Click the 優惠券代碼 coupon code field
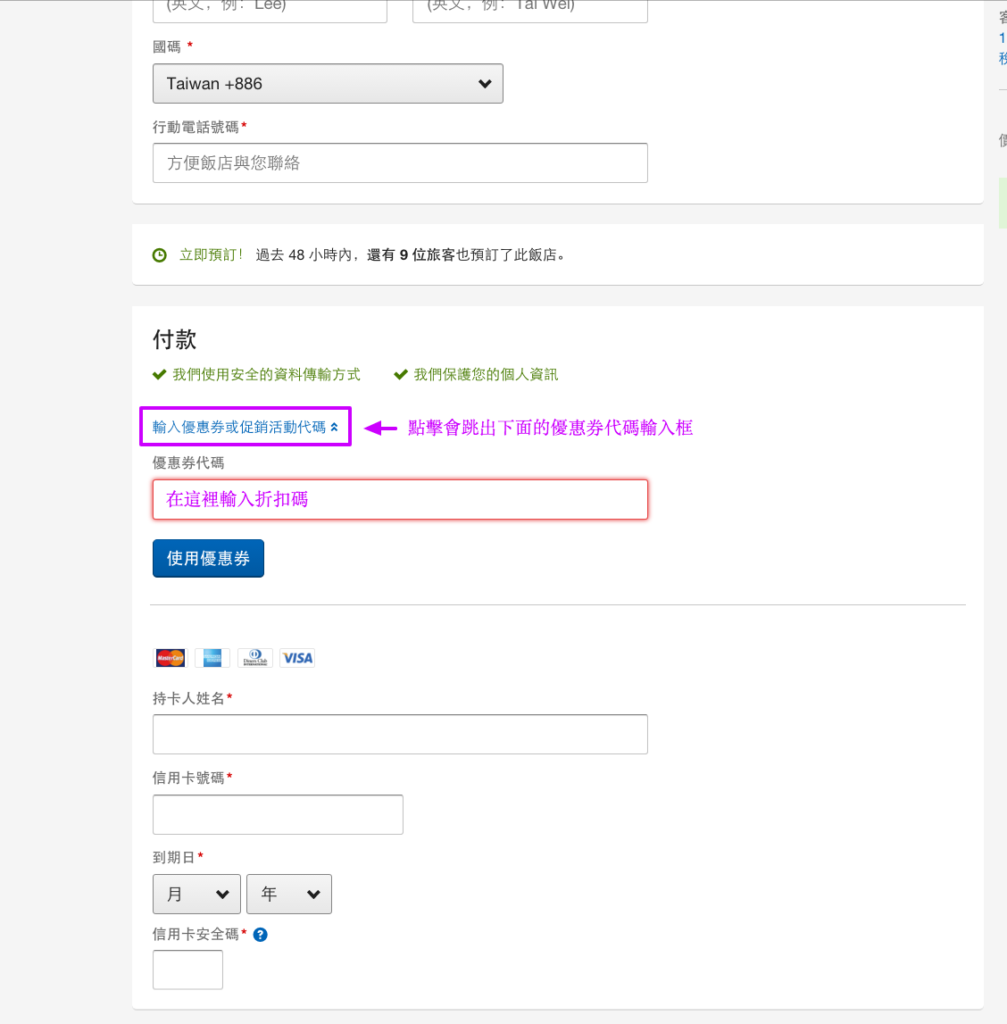 [x=400, y=499]
